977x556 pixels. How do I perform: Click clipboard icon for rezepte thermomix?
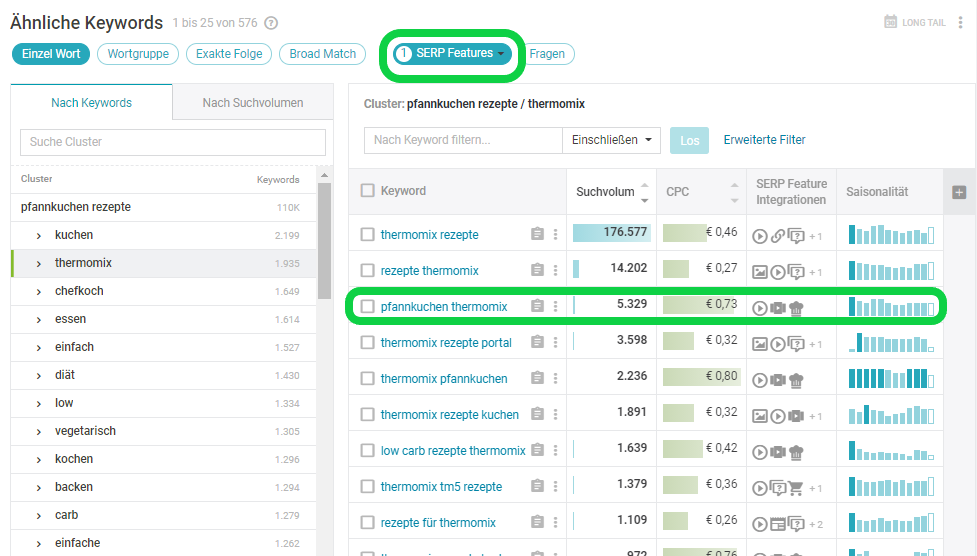(x=537, y=270)
